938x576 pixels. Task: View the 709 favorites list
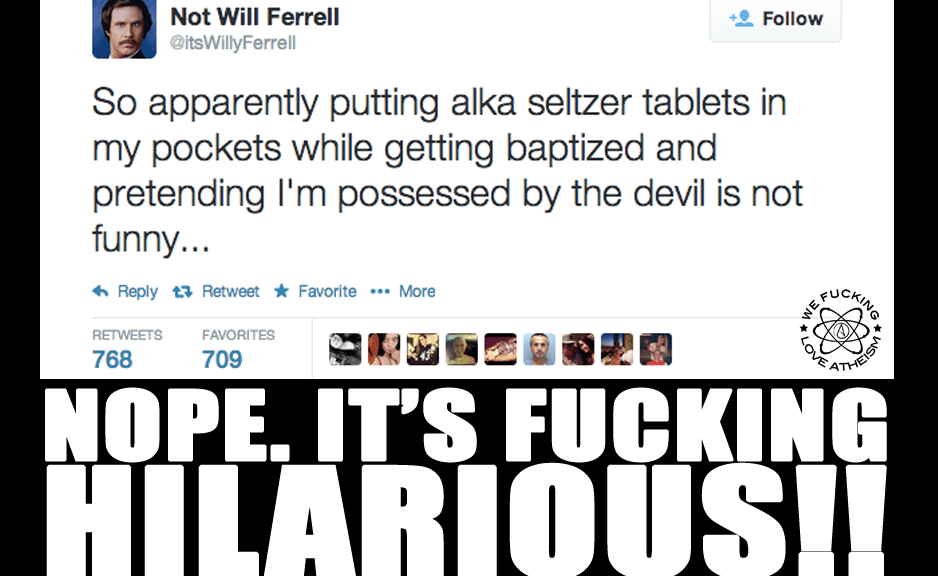pos(222,359)
